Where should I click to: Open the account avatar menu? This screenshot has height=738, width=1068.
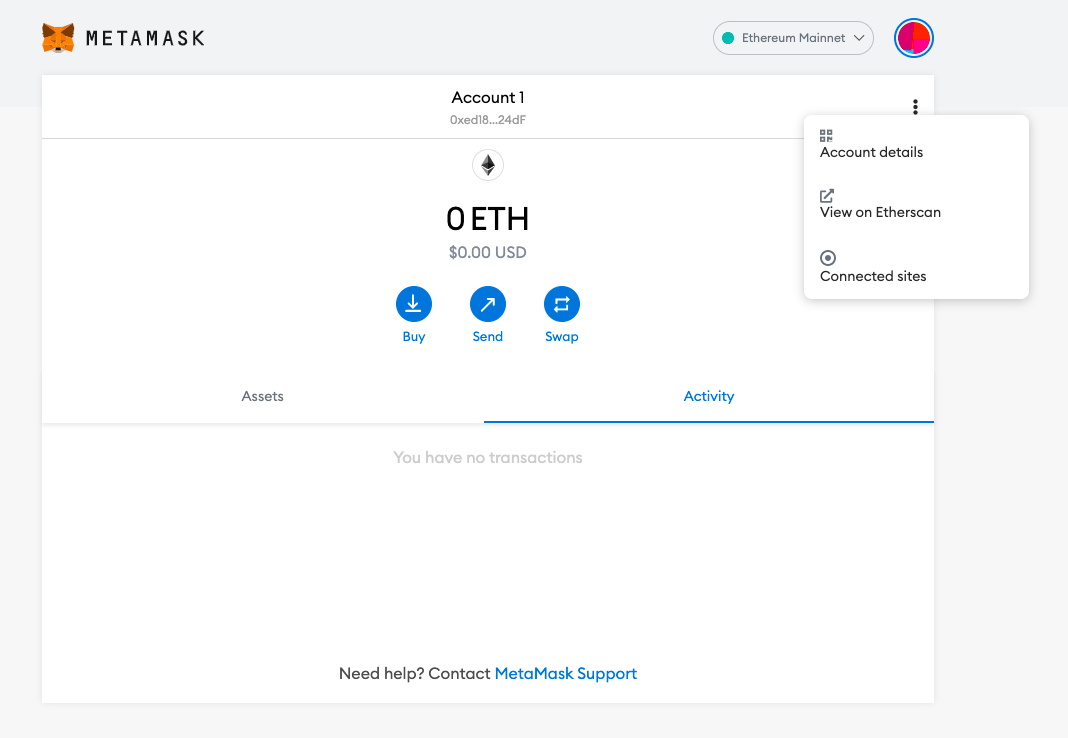pyautogui.click(x=913, y=38)
